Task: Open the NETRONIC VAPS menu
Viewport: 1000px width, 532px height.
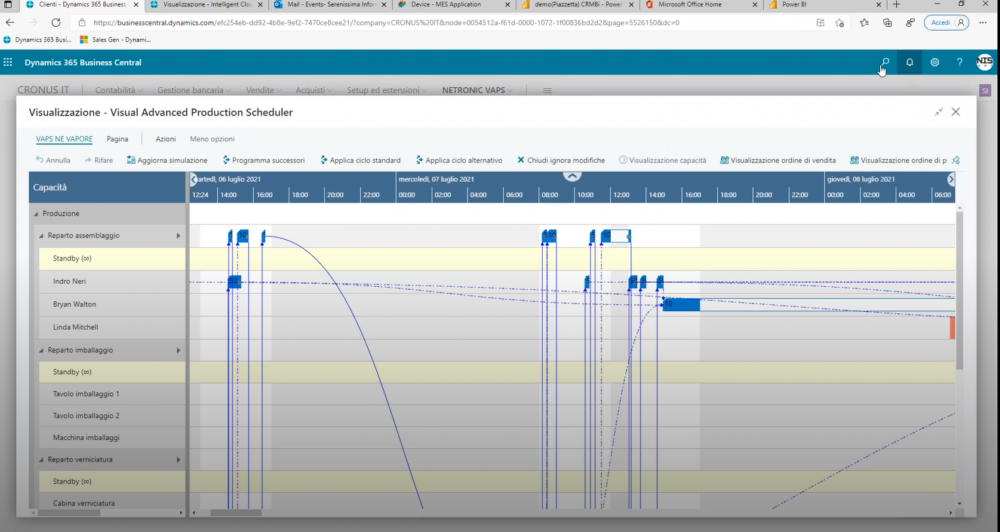Action: pyautogui.click(x=477, y=90)
